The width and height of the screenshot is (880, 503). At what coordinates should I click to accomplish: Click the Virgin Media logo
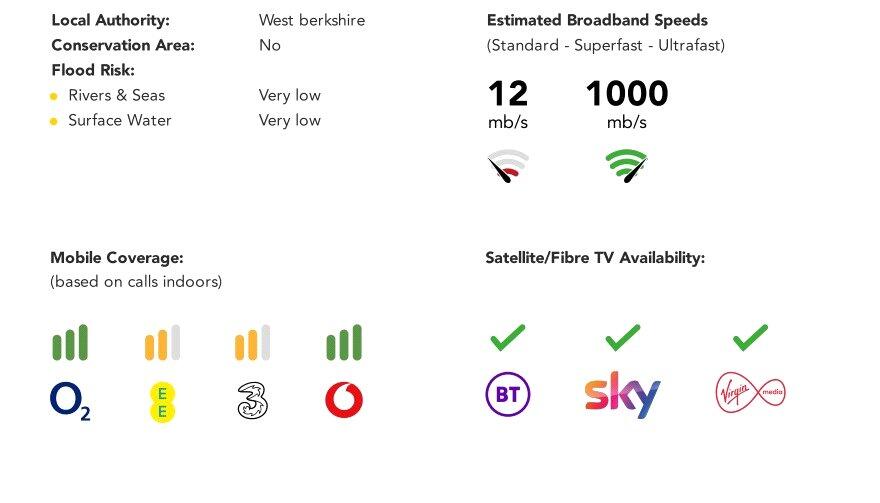coord(750,392)
